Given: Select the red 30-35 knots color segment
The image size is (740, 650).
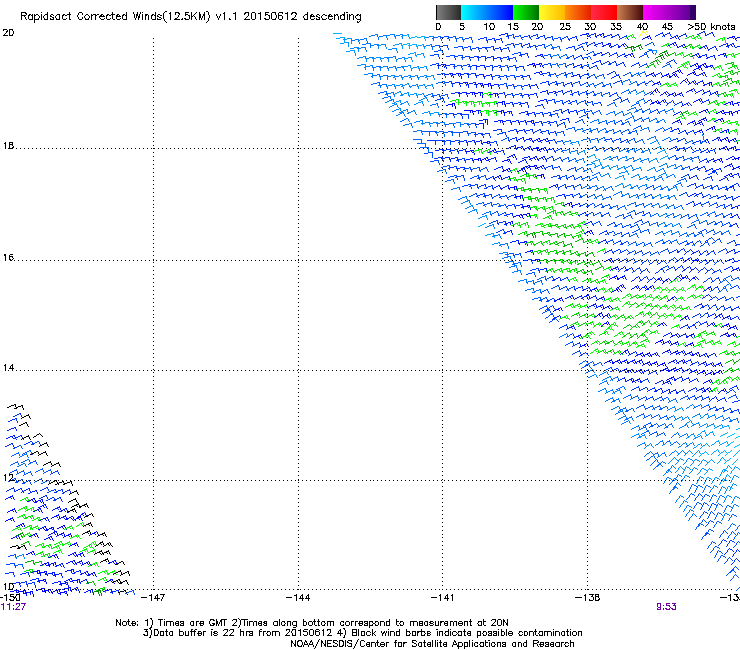Looking at the screenshot, I should pyautogui.click(x=604, y=12).
